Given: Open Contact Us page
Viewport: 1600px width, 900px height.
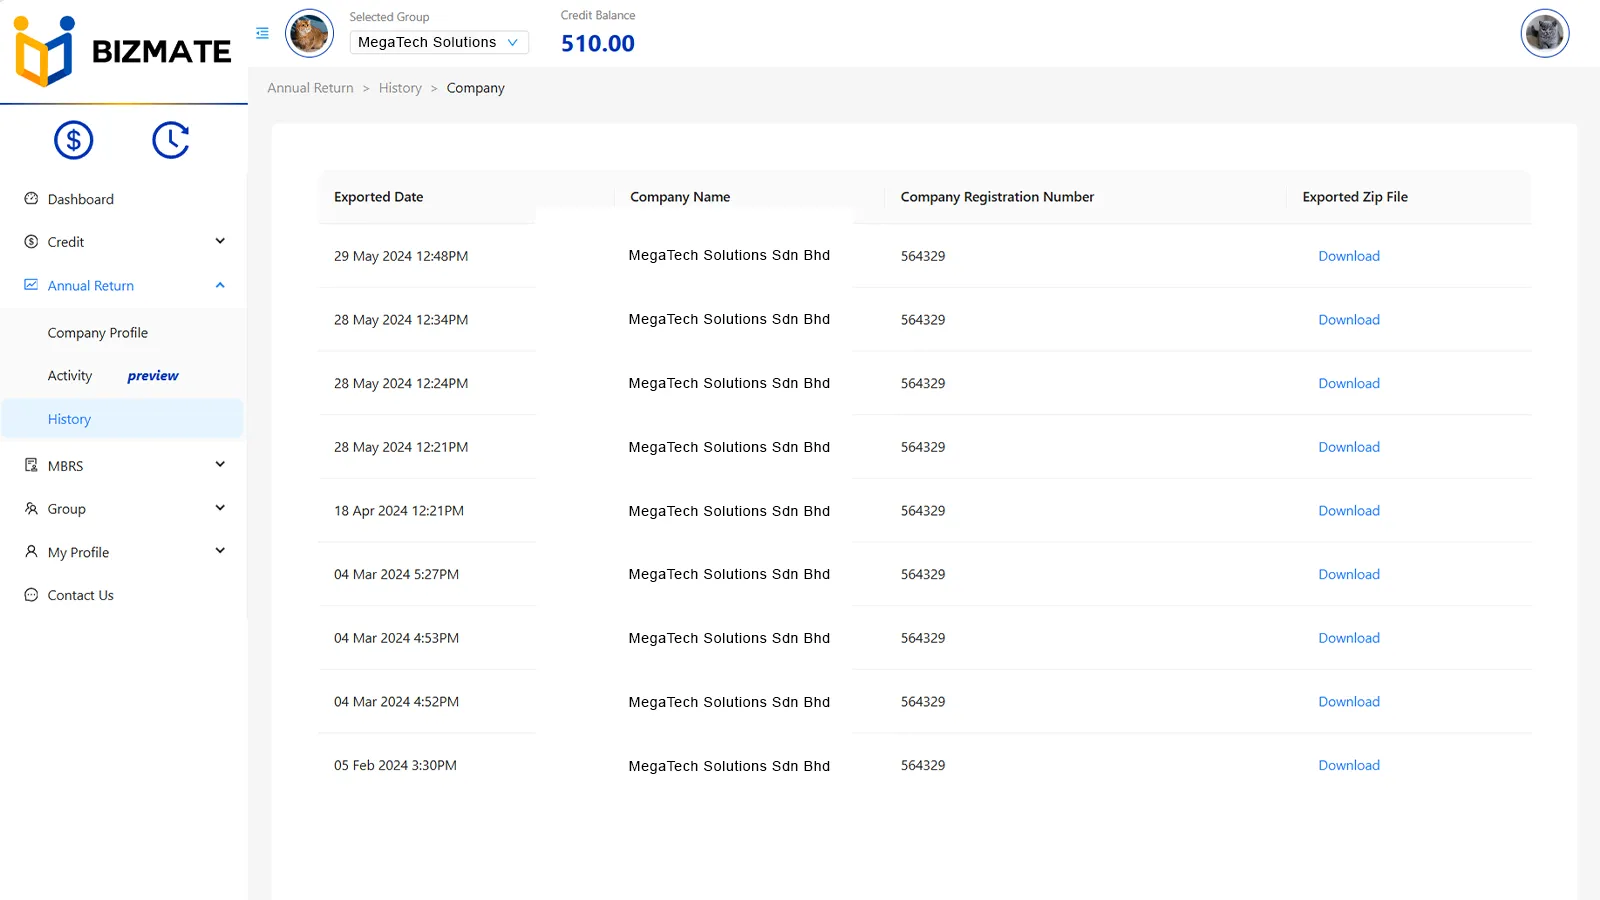Looking at the screenshot, I should click(x=81, y=595).
